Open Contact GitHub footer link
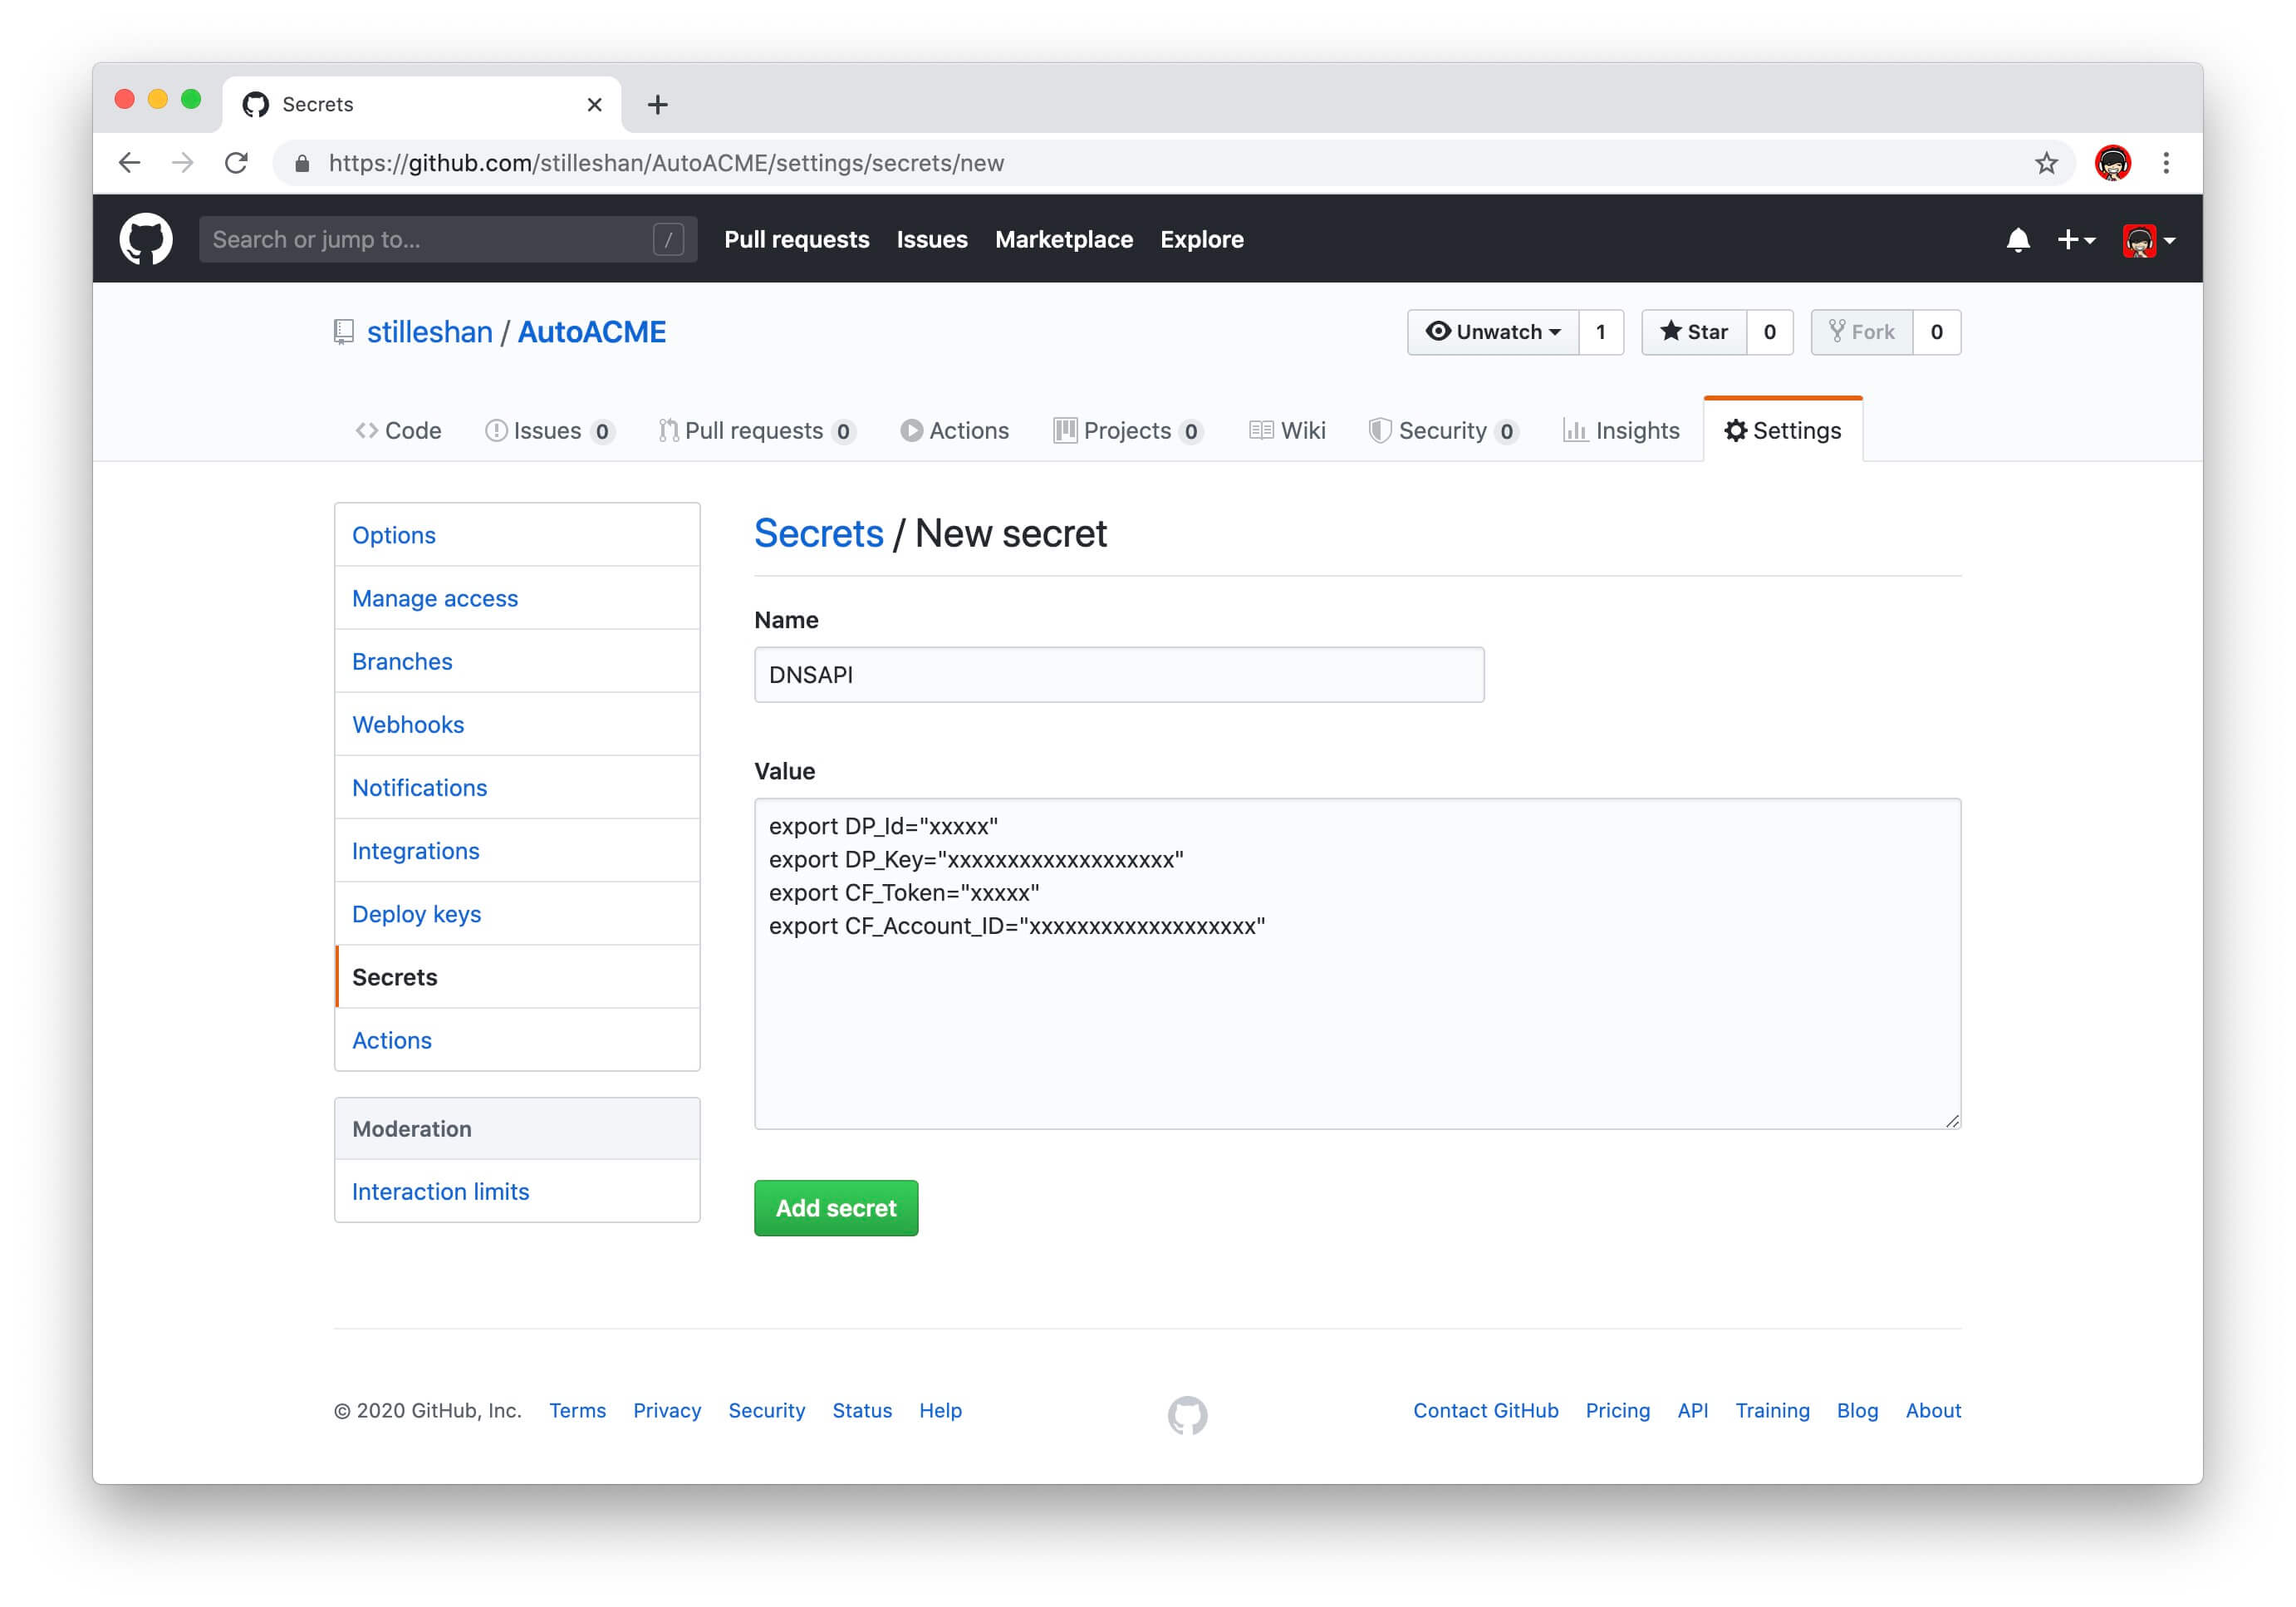 coord(1485,1410)
